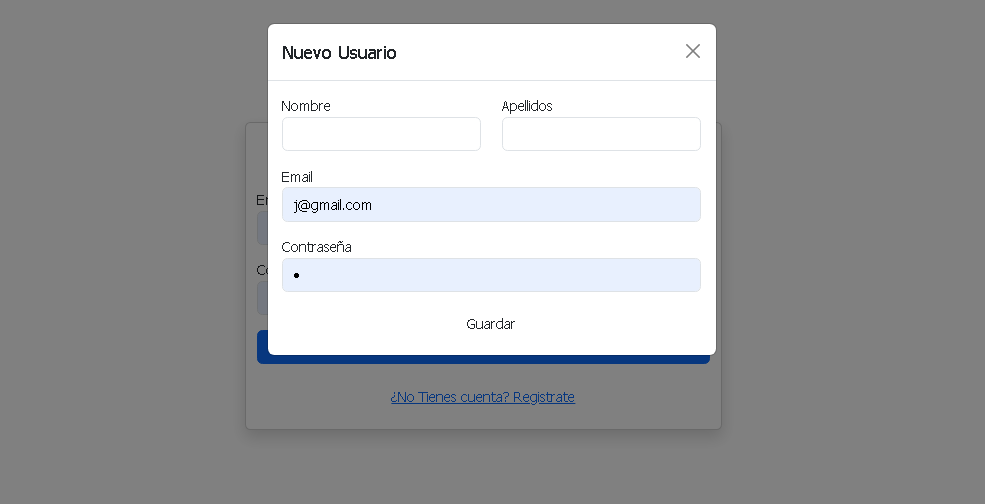Click the Email label in the dialog
The height and width of the screenshot is (504, 985).
click(x=297, y=177)
